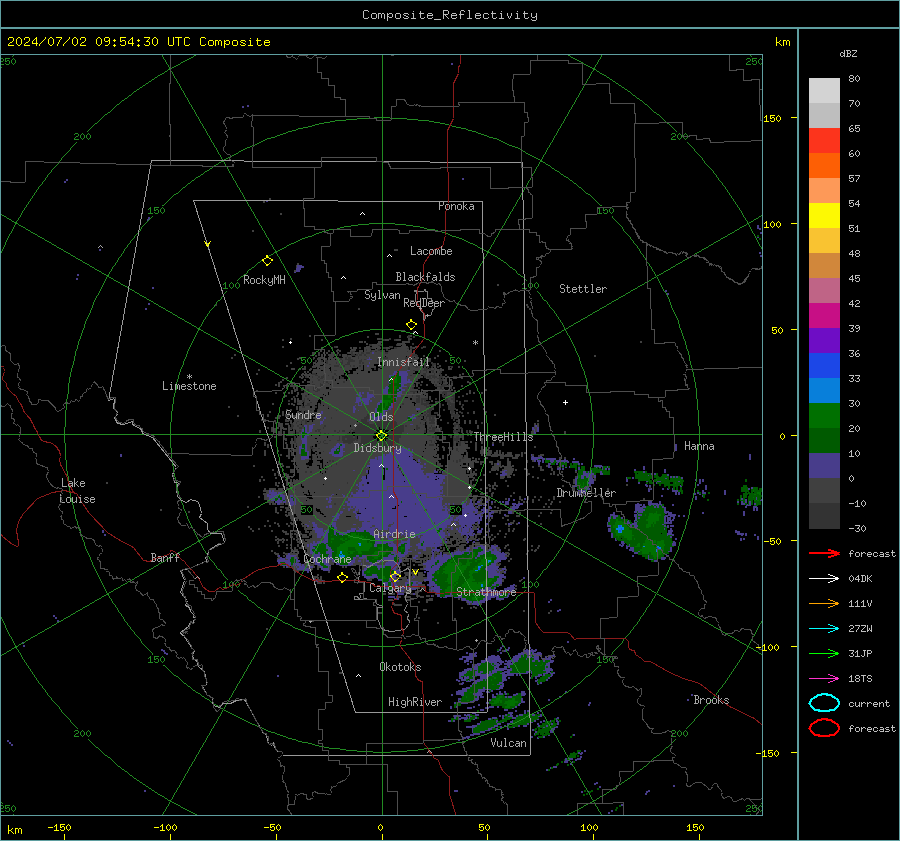Screen dimensions: 900x841
Task: Click the asterisk marker above Limestone label
Action: (189, 377)
